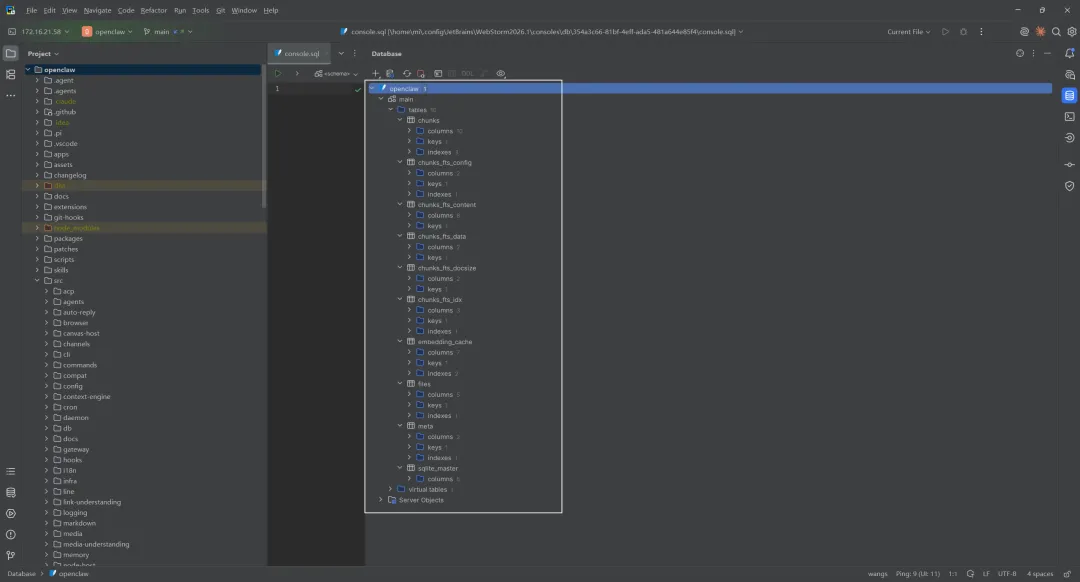The image size is (1080, 582).
Task: Open Data Source Properties icon
Action: 390,74
